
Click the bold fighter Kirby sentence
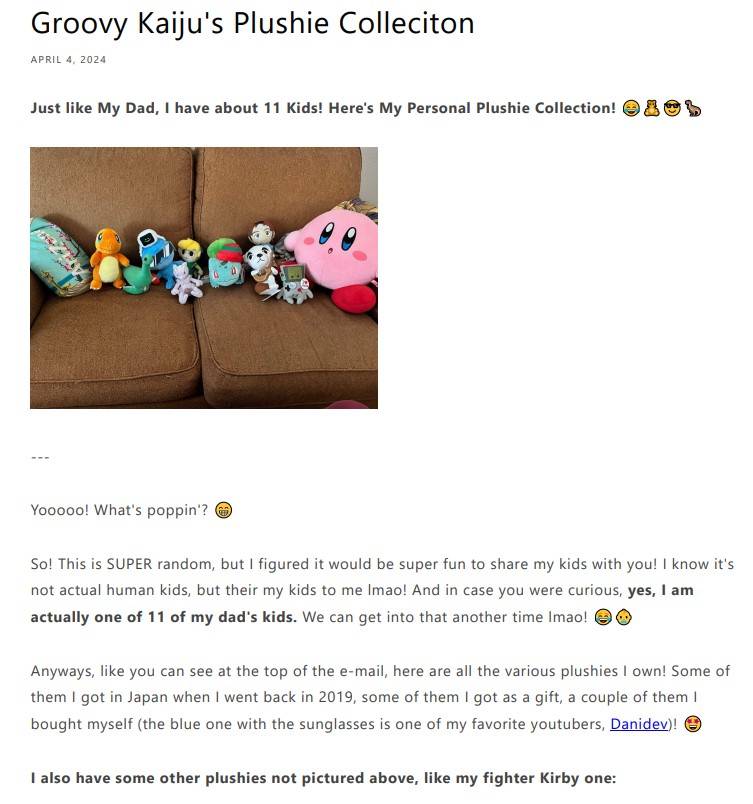click(323, 778)
